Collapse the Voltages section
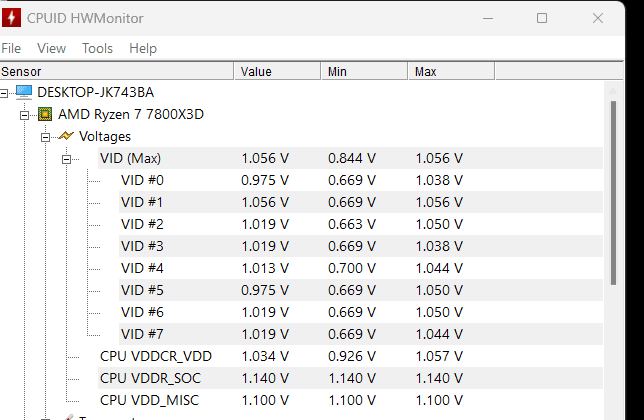Image resolution: width=644 pixels, height=420 pixels. point(47,136)
